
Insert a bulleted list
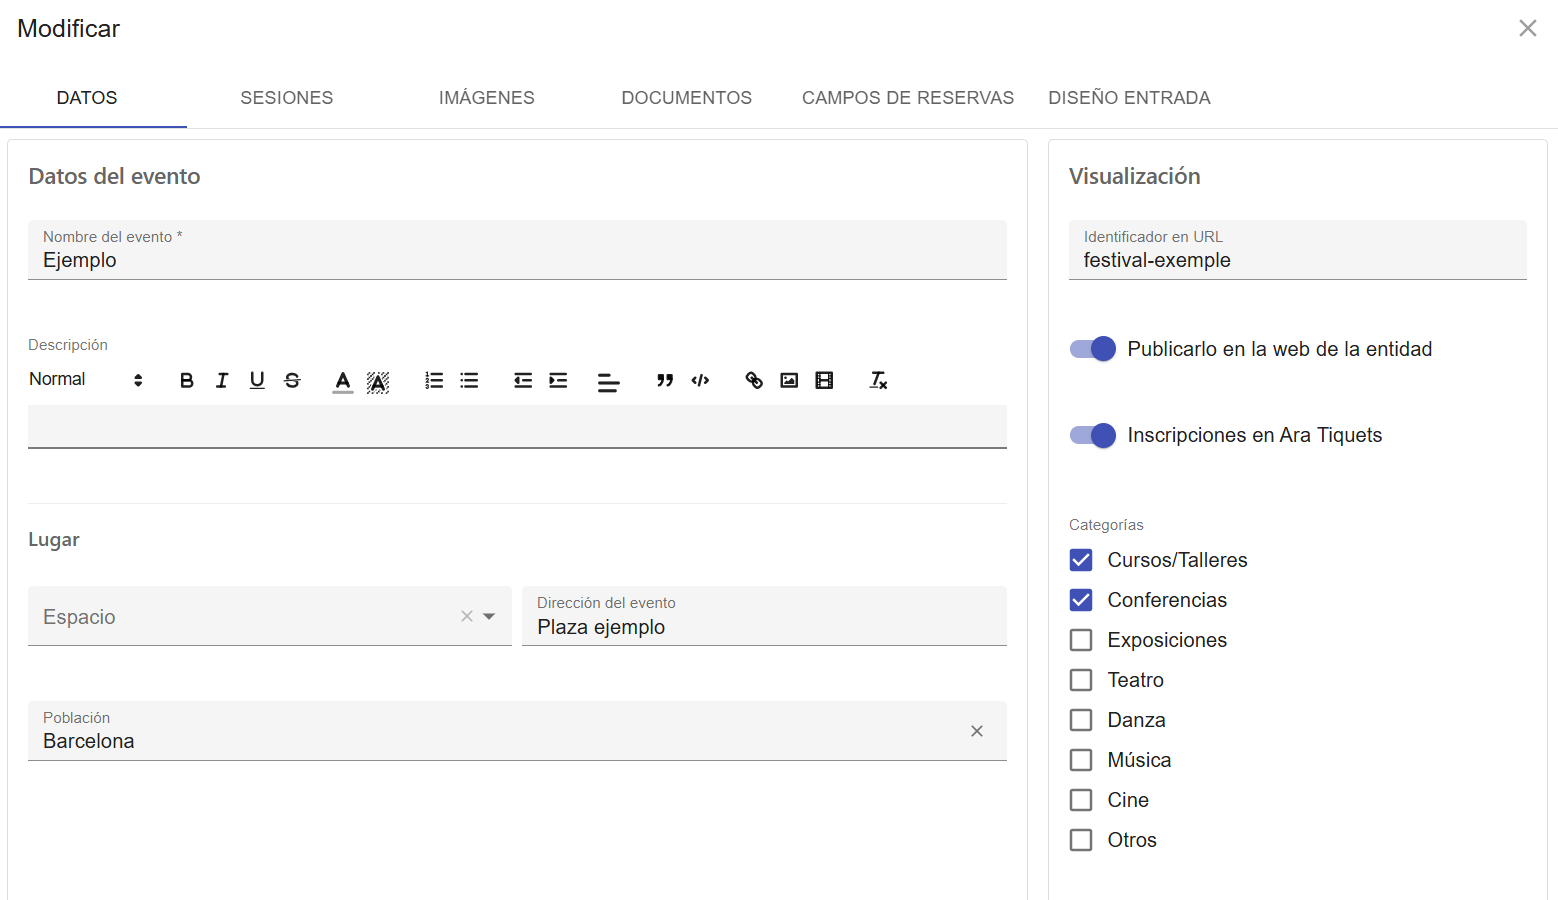click(x=469, y=380)
